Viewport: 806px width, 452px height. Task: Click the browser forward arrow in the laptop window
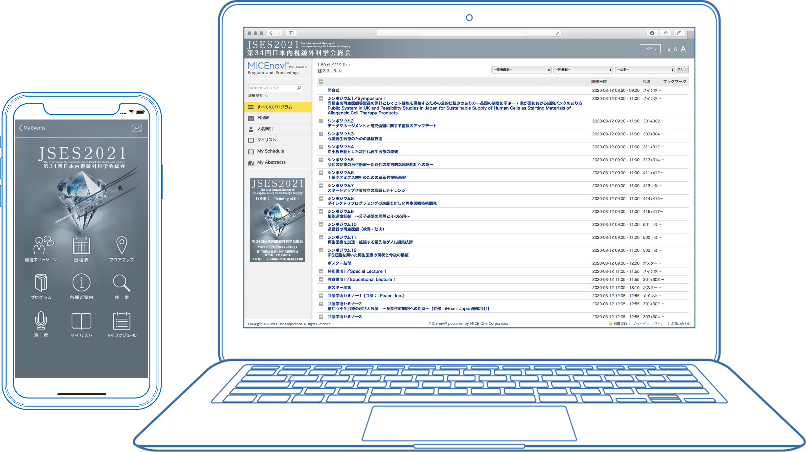pos(279,33)
